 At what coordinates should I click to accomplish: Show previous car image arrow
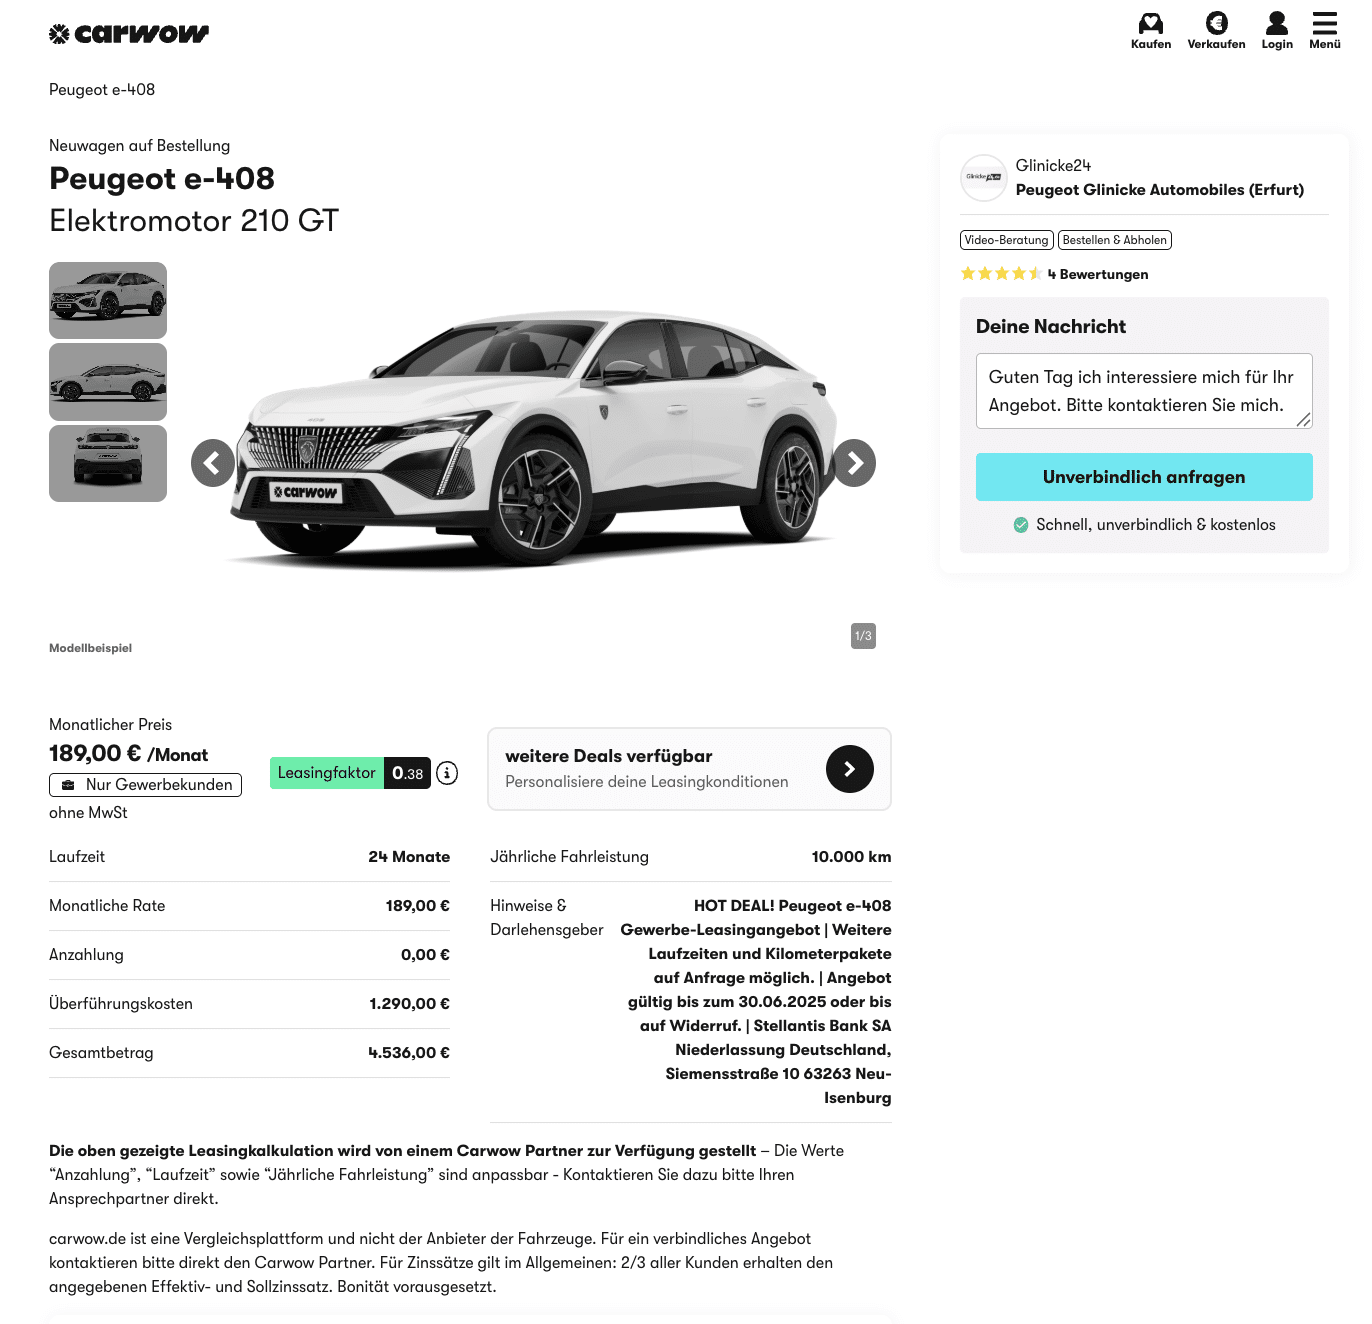click(x=213, y=463)
